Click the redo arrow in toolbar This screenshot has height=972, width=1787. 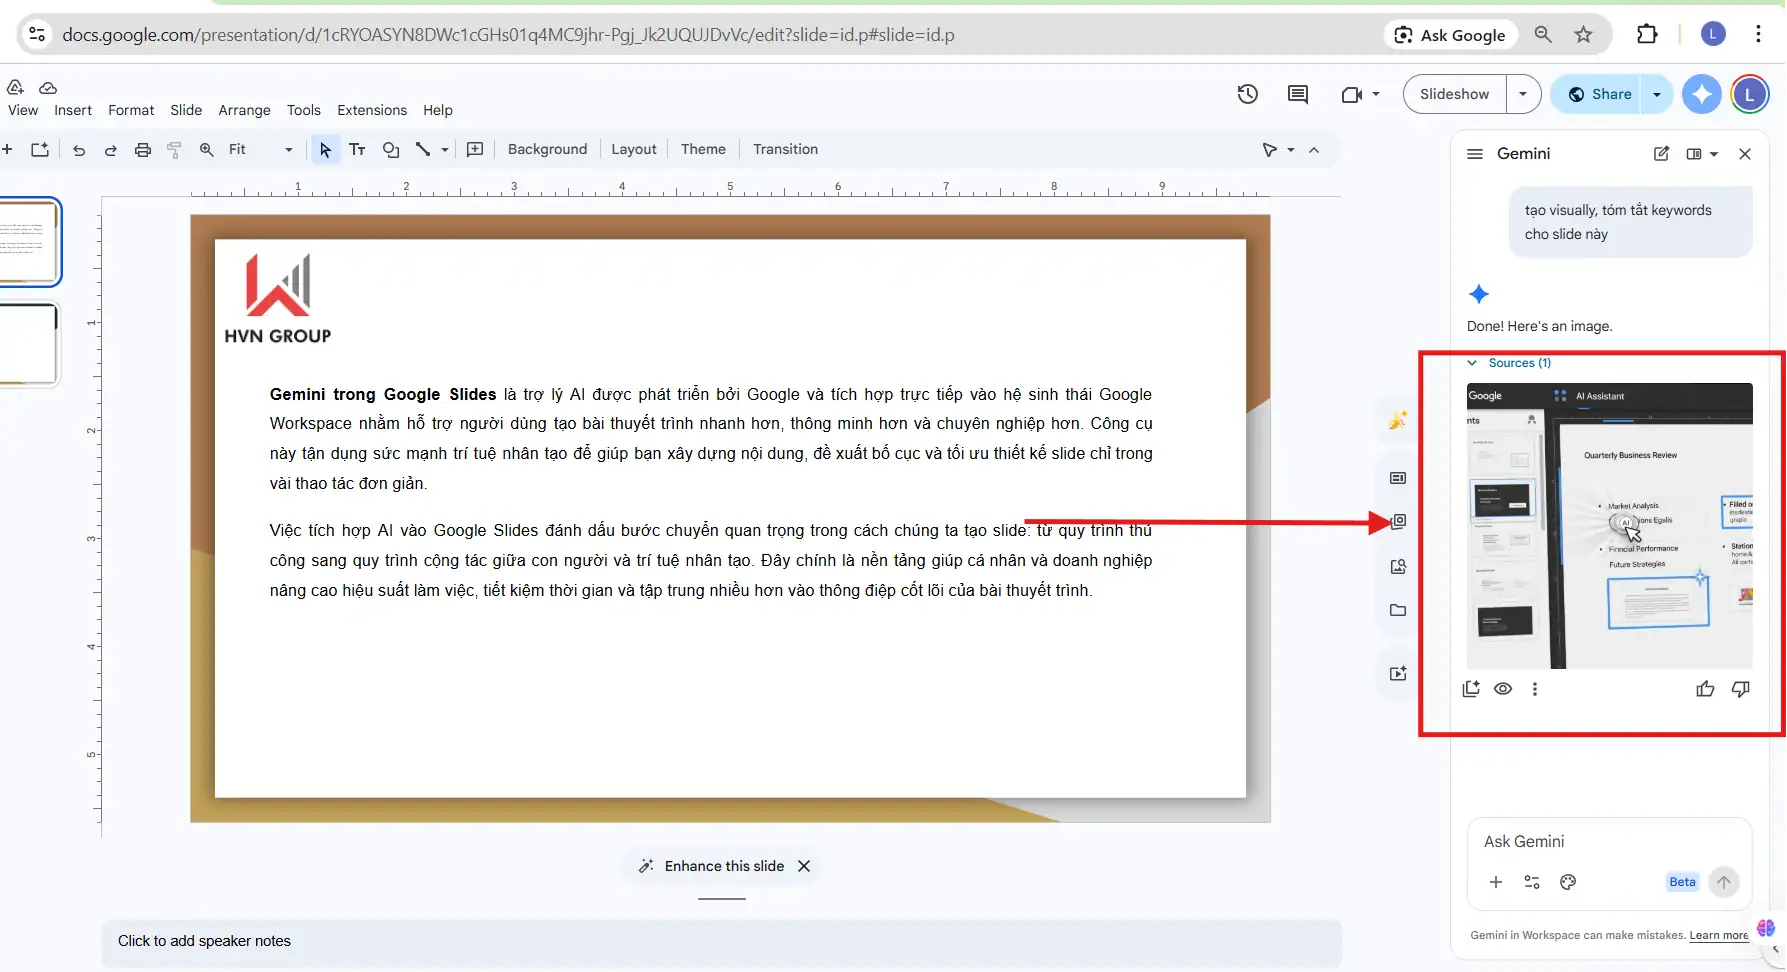point(111,150)
